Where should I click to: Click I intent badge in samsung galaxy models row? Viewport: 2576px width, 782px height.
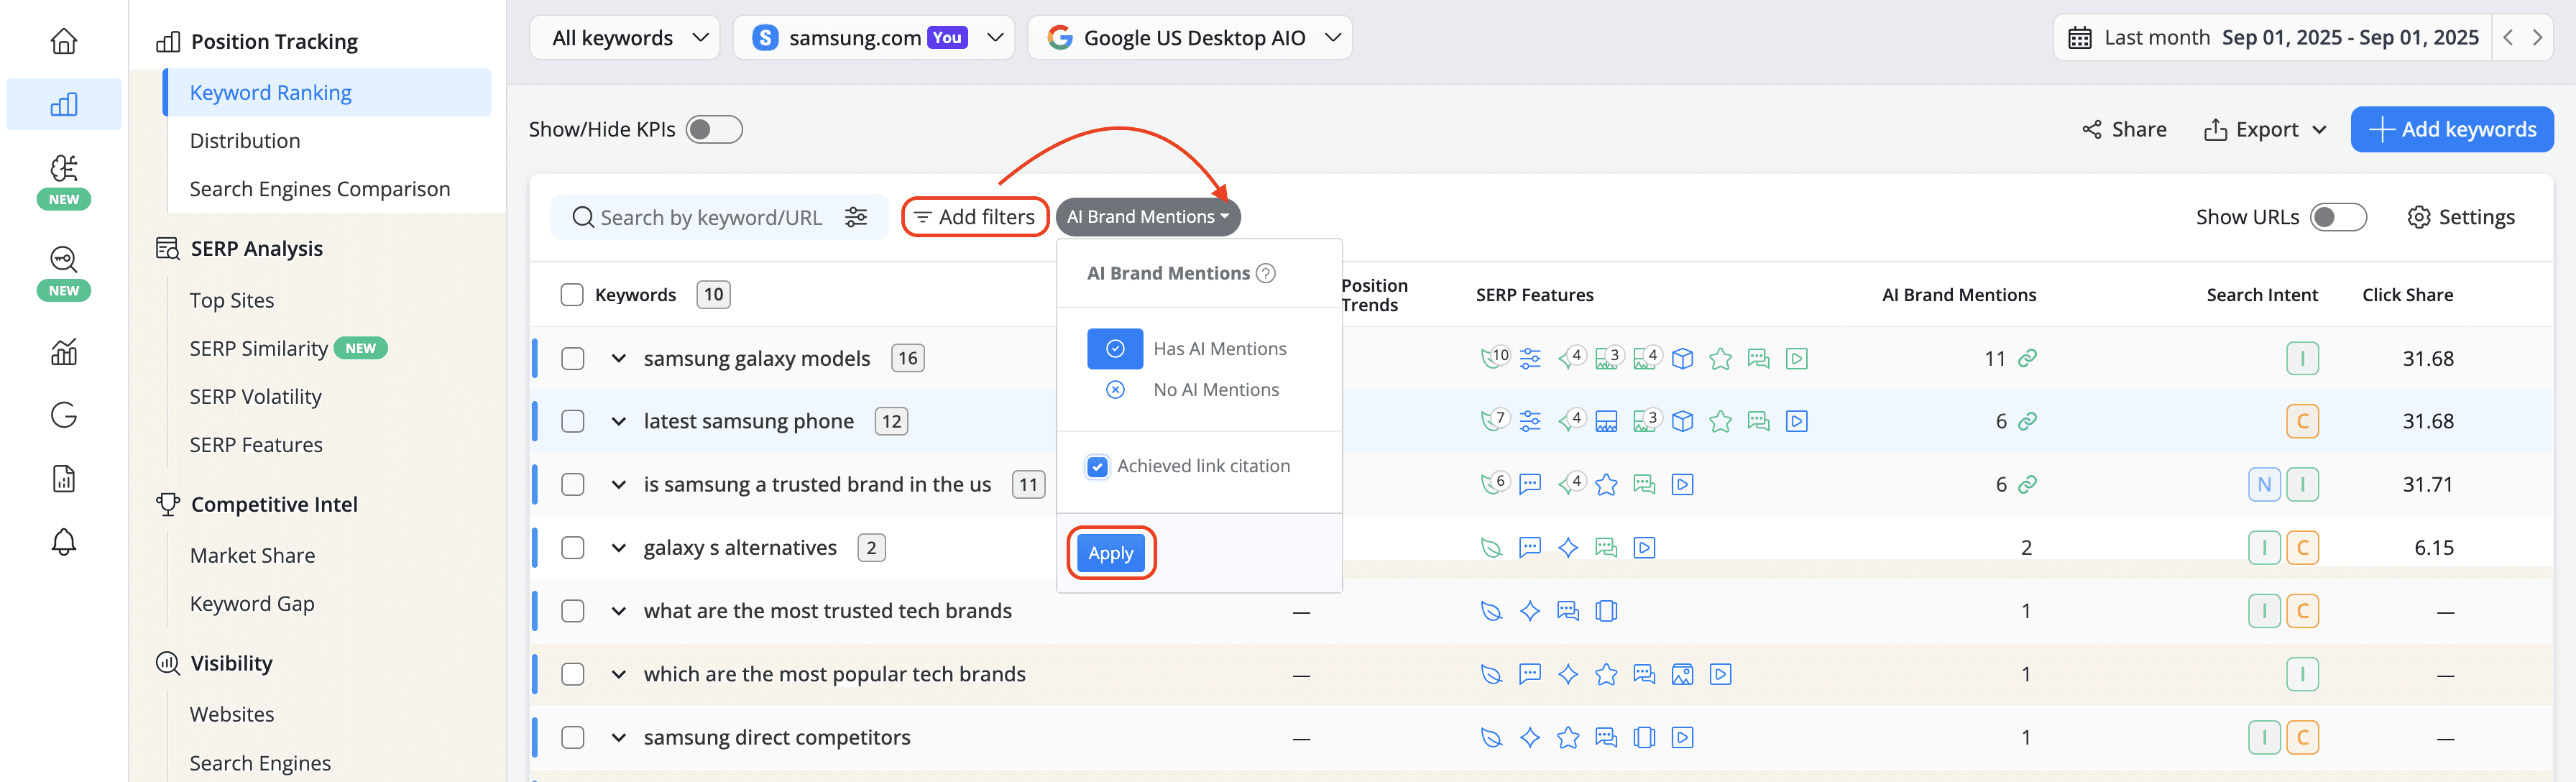[x=2302, y=358]
